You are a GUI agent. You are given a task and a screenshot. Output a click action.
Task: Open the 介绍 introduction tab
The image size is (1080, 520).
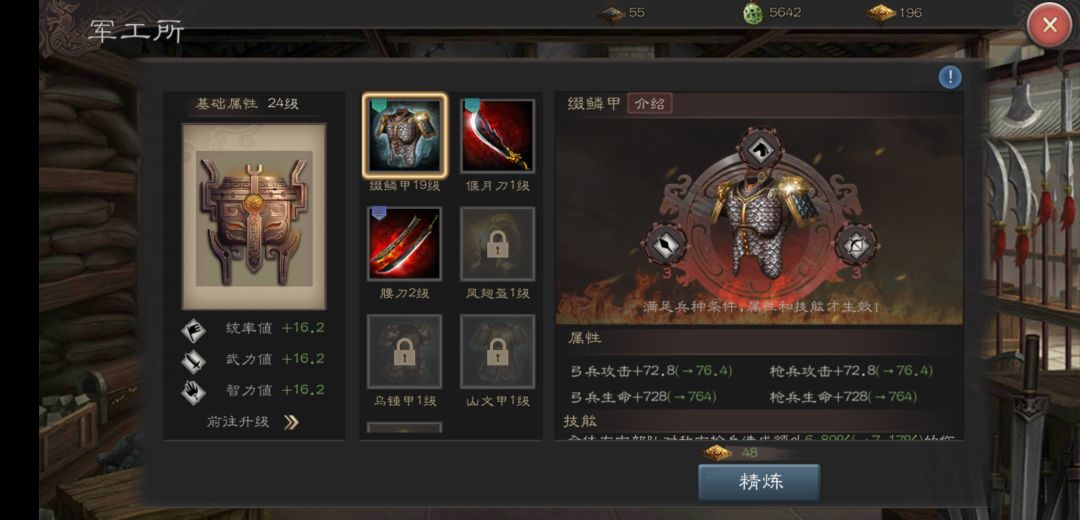pos(650,104)
